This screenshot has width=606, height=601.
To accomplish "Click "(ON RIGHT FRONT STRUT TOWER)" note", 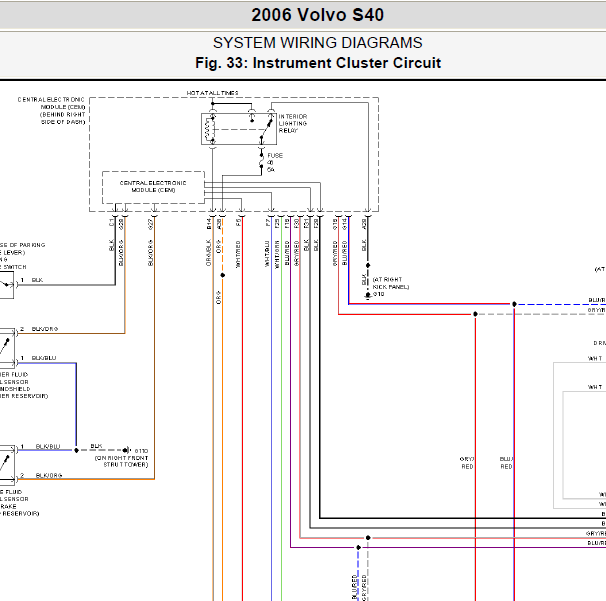I will point(121,461).
